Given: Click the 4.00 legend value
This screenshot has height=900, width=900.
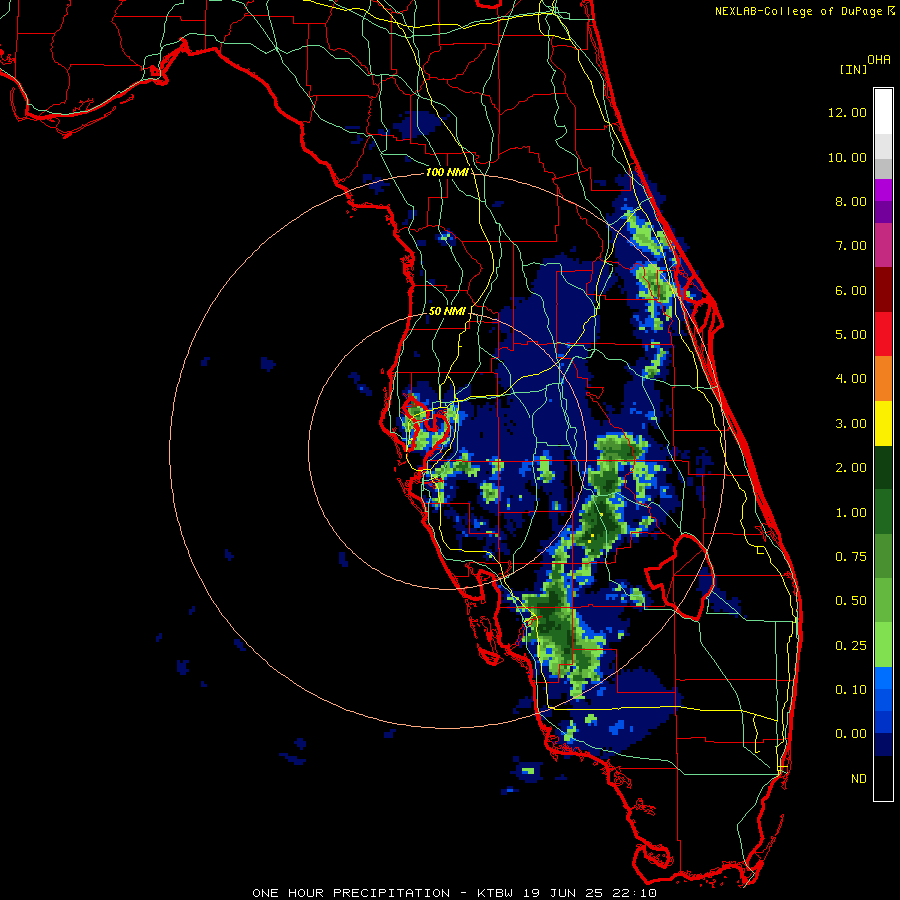Looking at the screenshot, I should point(851,379).
